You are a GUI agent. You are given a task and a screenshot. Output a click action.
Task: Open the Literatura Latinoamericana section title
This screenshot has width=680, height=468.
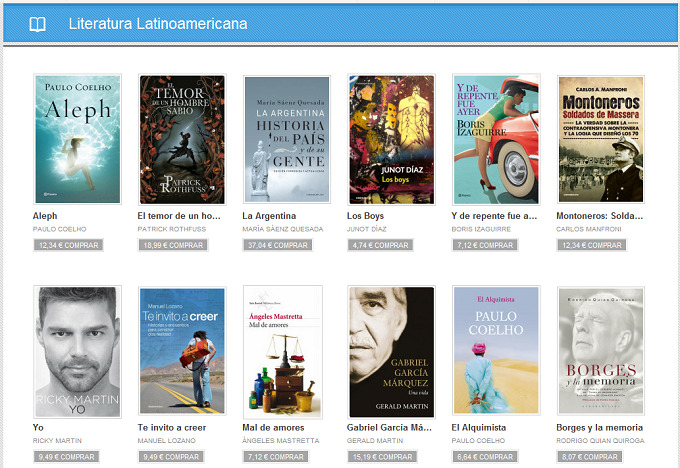(158, 23)
